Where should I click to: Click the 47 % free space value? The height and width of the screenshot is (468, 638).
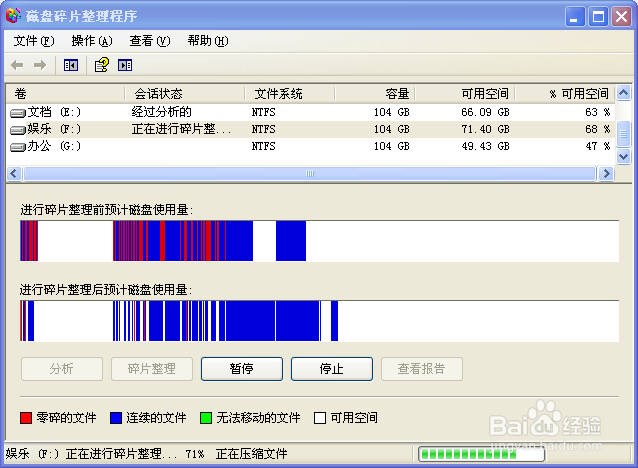click(598, 147)
